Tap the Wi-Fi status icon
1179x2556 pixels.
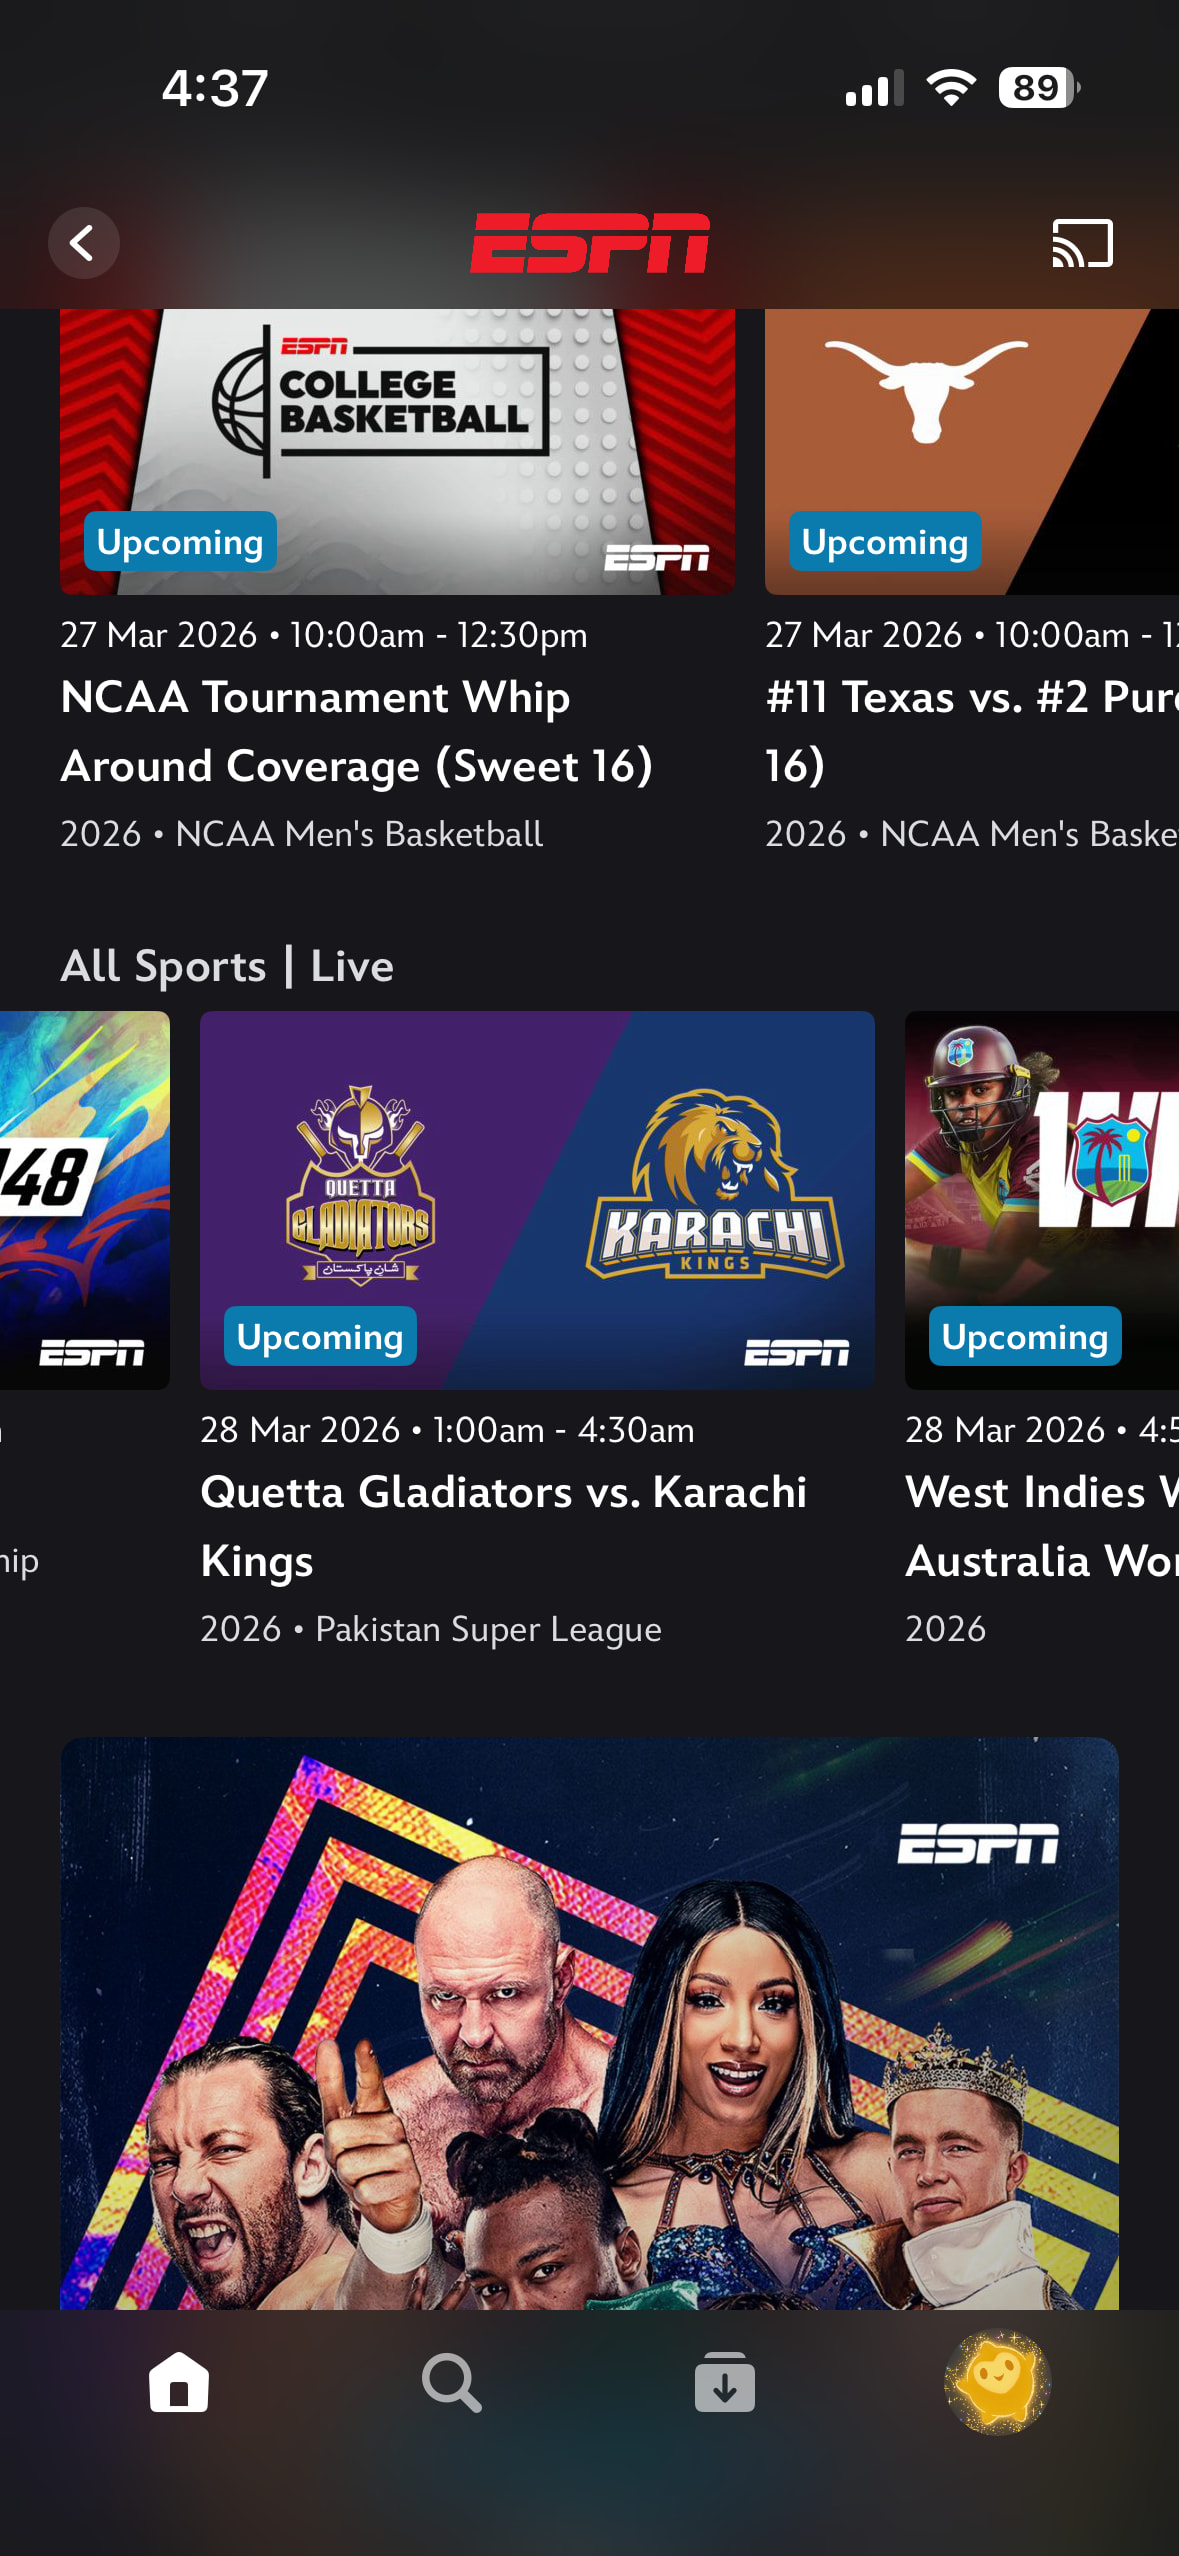pyautogui.click(x=951, y=88)
